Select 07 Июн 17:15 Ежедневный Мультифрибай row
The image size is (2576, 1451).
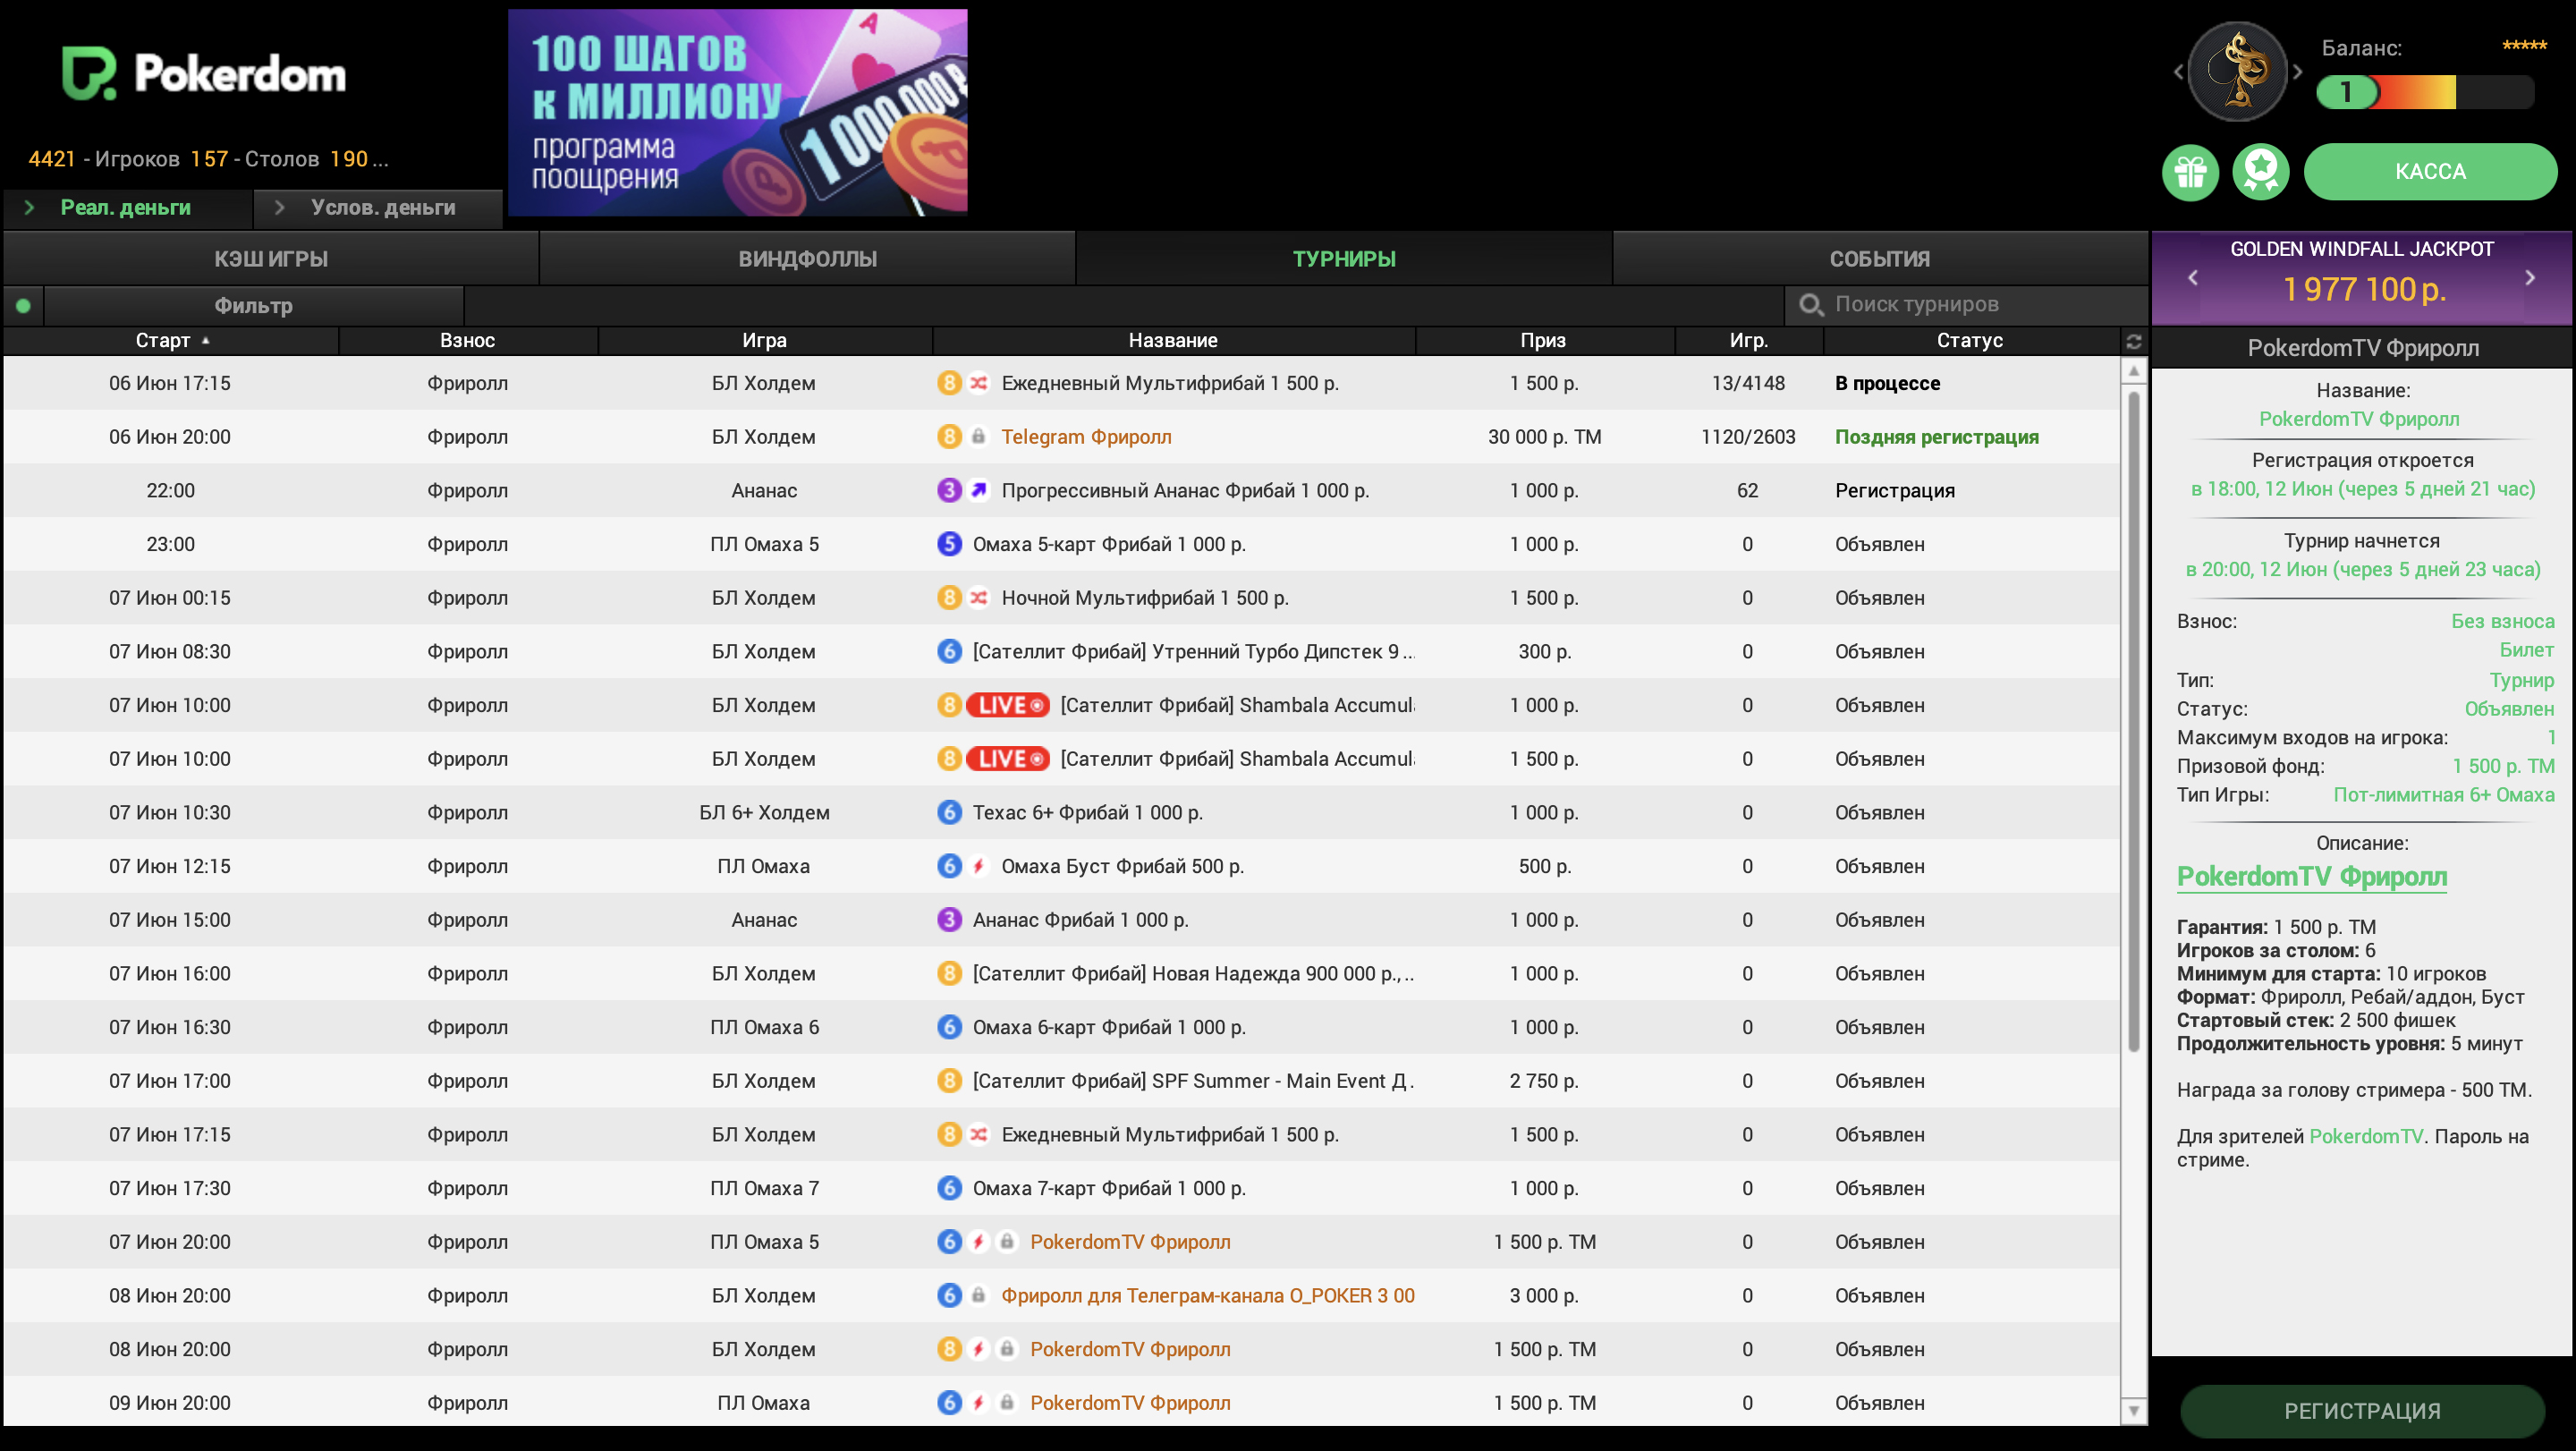pyautogui.click(x=1061, y=1134)
